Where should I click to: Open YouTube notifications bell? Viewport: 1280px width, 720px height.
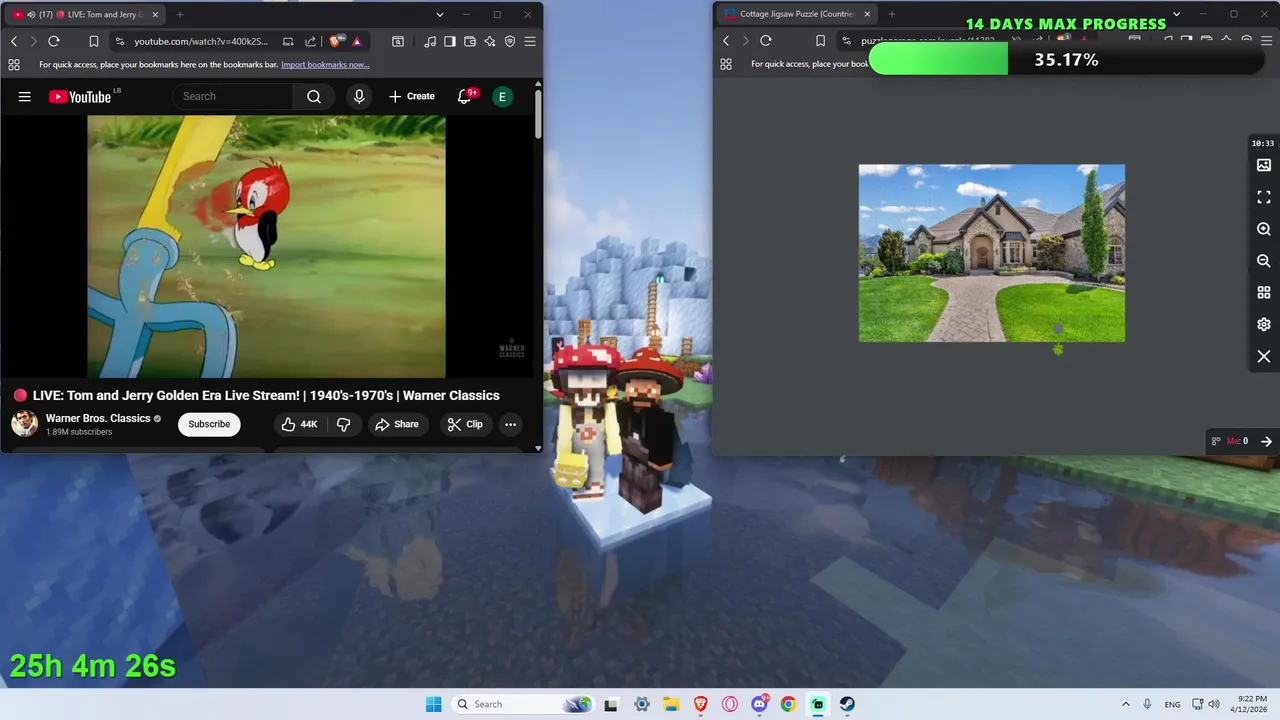[x=465, y=96]
